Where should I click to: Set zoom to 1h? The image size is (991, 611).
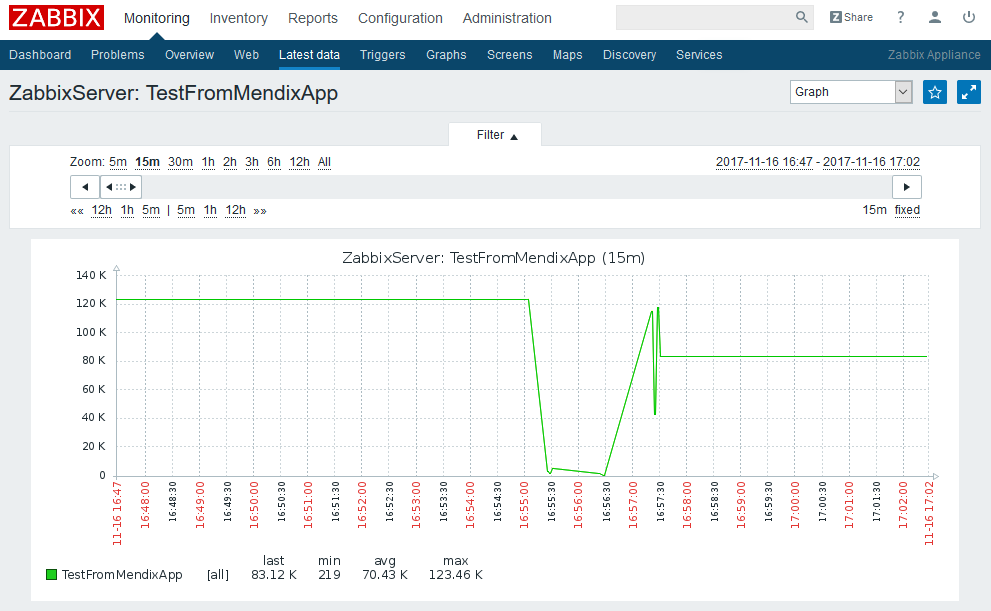pos(208,162)
